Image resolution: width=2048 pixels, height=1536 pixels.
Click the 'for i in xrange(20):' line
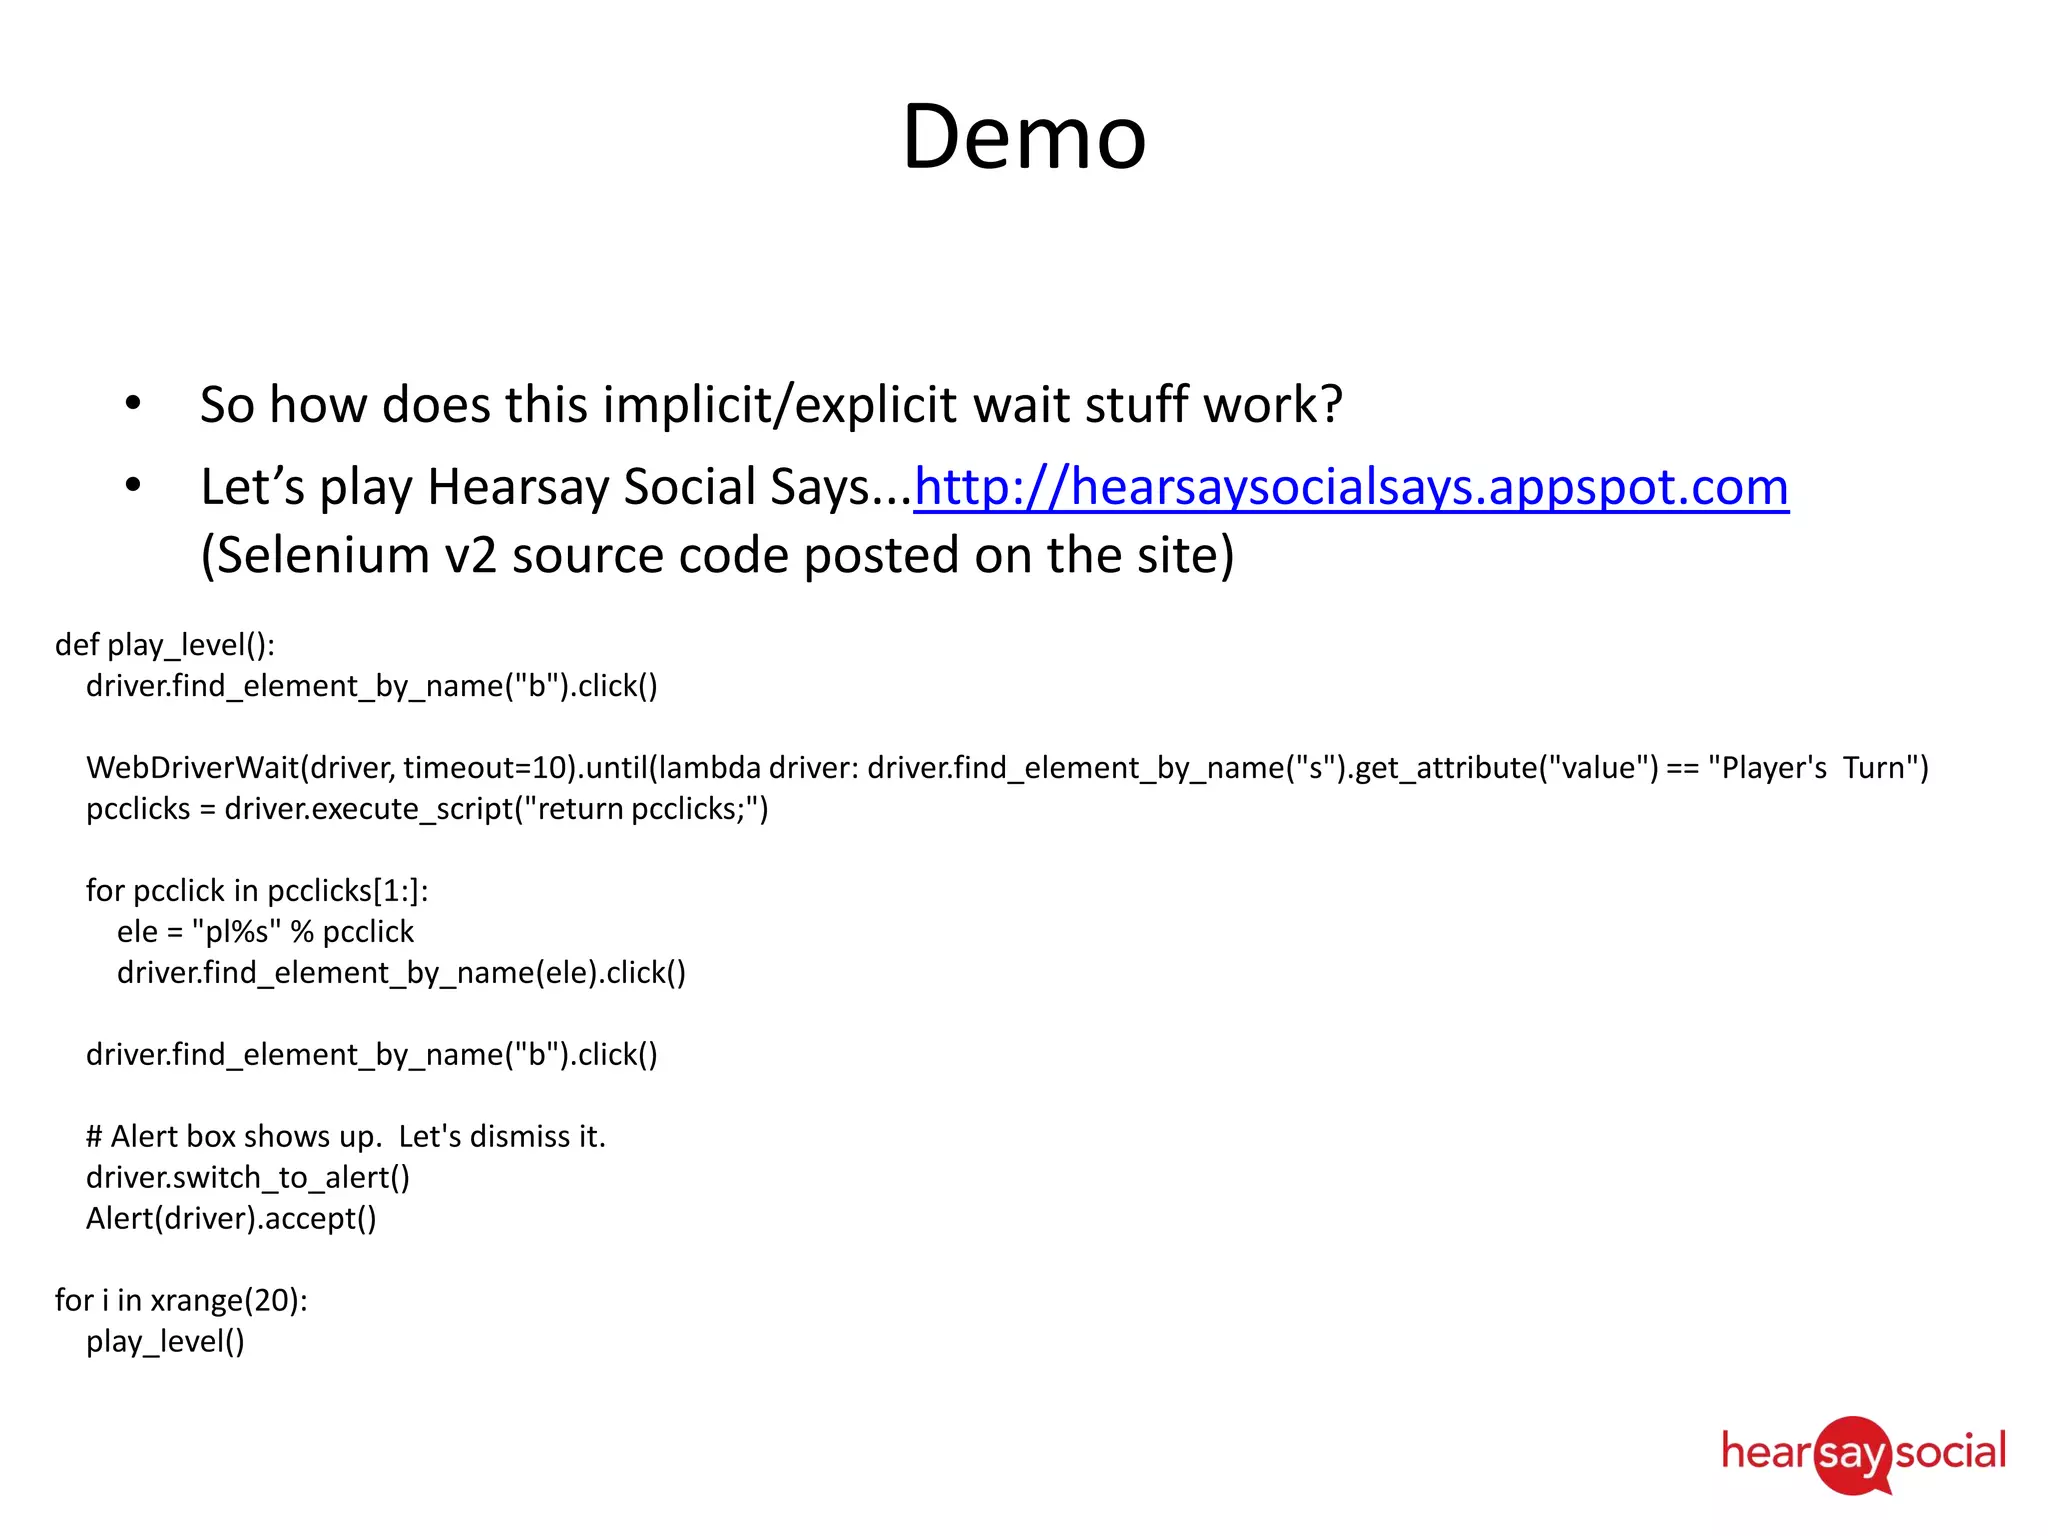[181, 1301]
